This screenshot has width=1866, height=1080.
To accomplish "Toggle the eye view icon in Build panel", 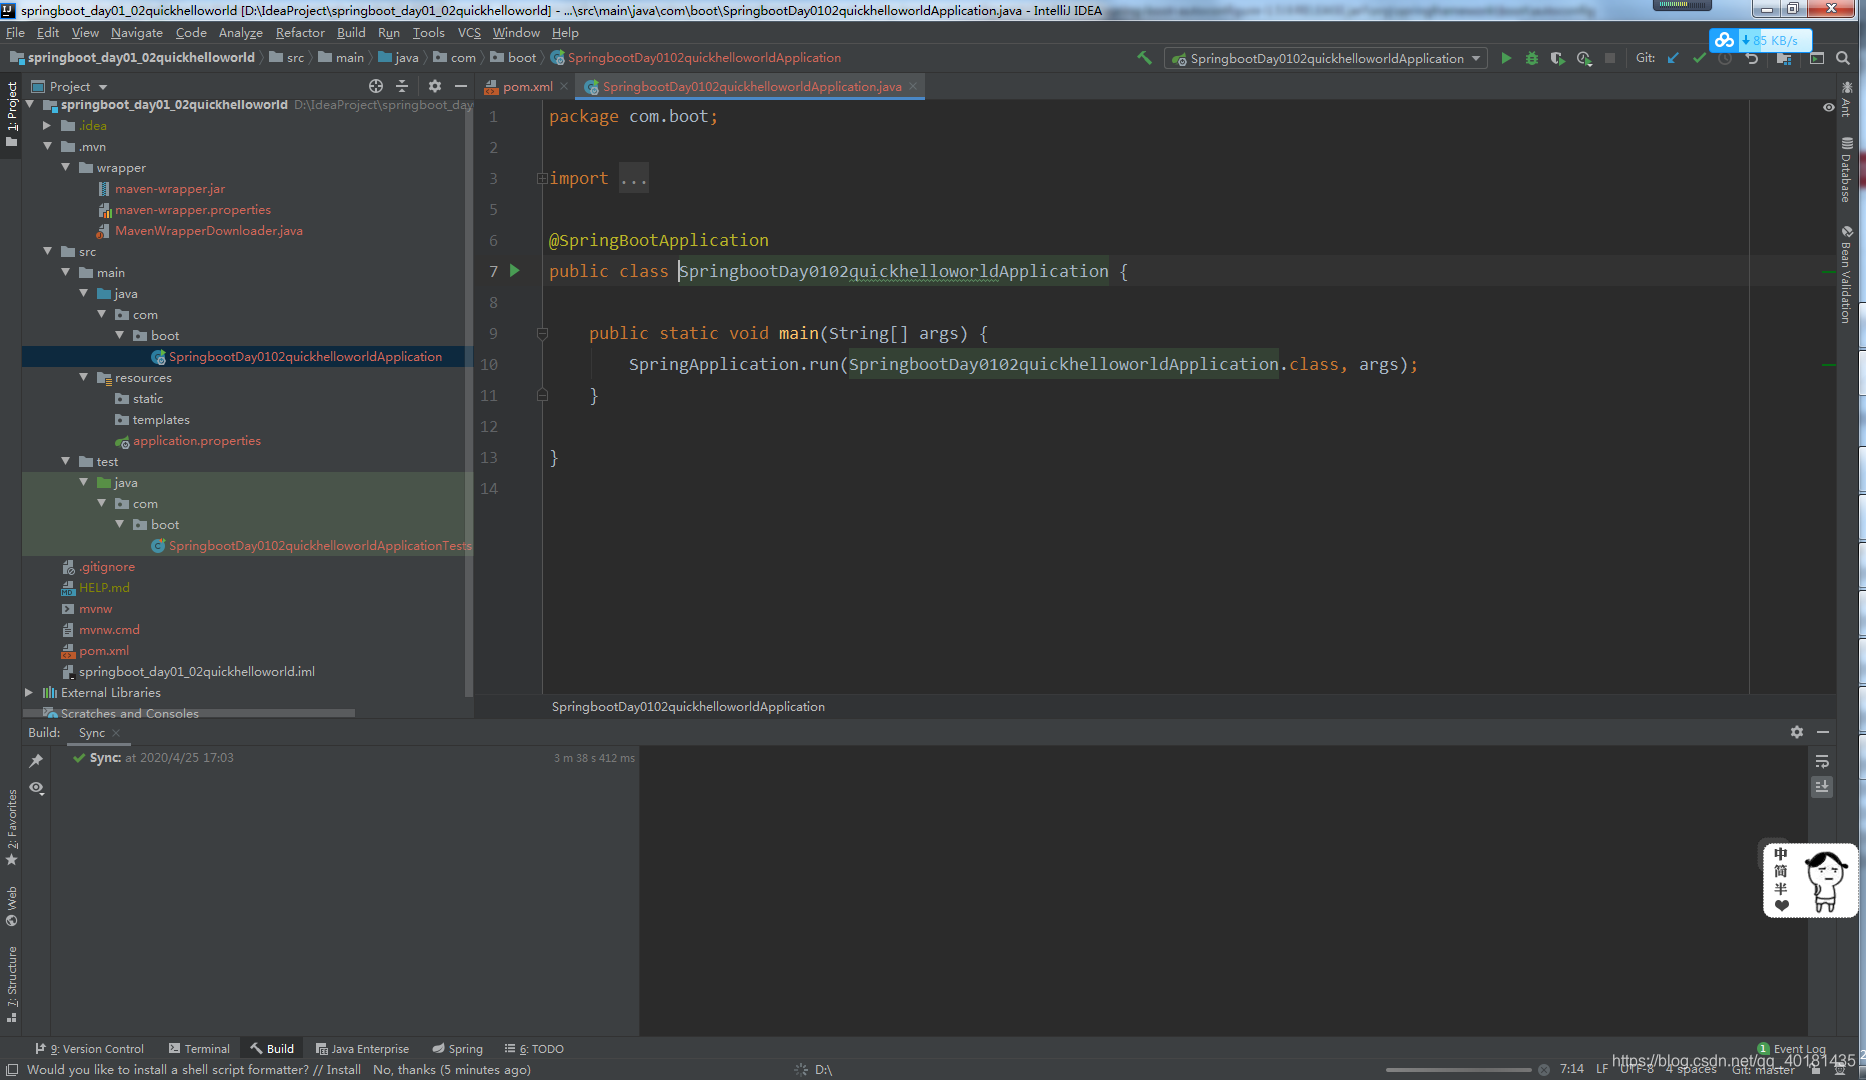I will pos(36,788).
